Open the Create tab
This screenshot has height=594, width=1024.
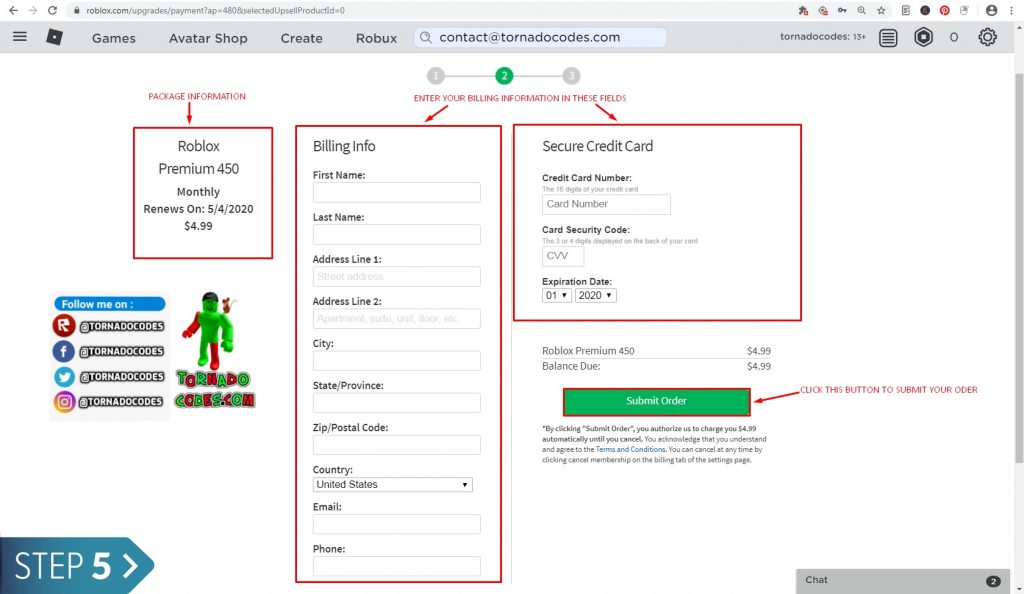click(x=301, y=38)
